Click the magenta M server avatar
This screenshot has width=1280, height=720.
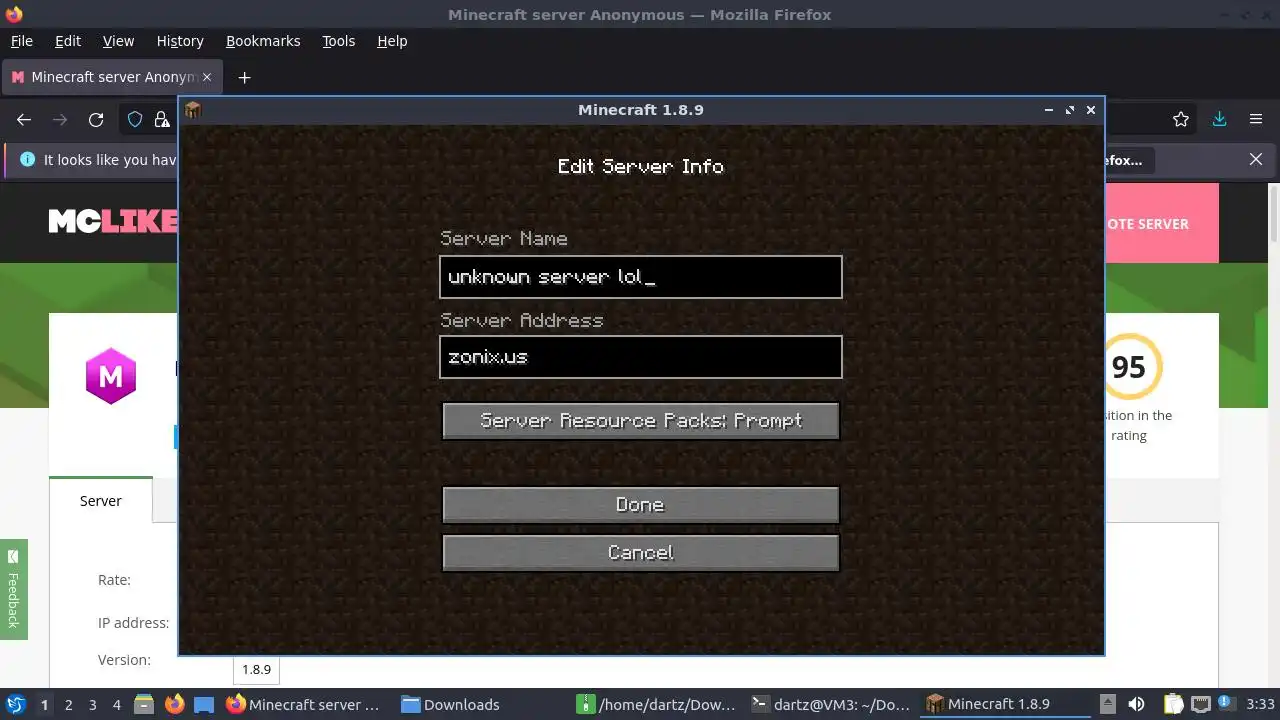(111, 376)
